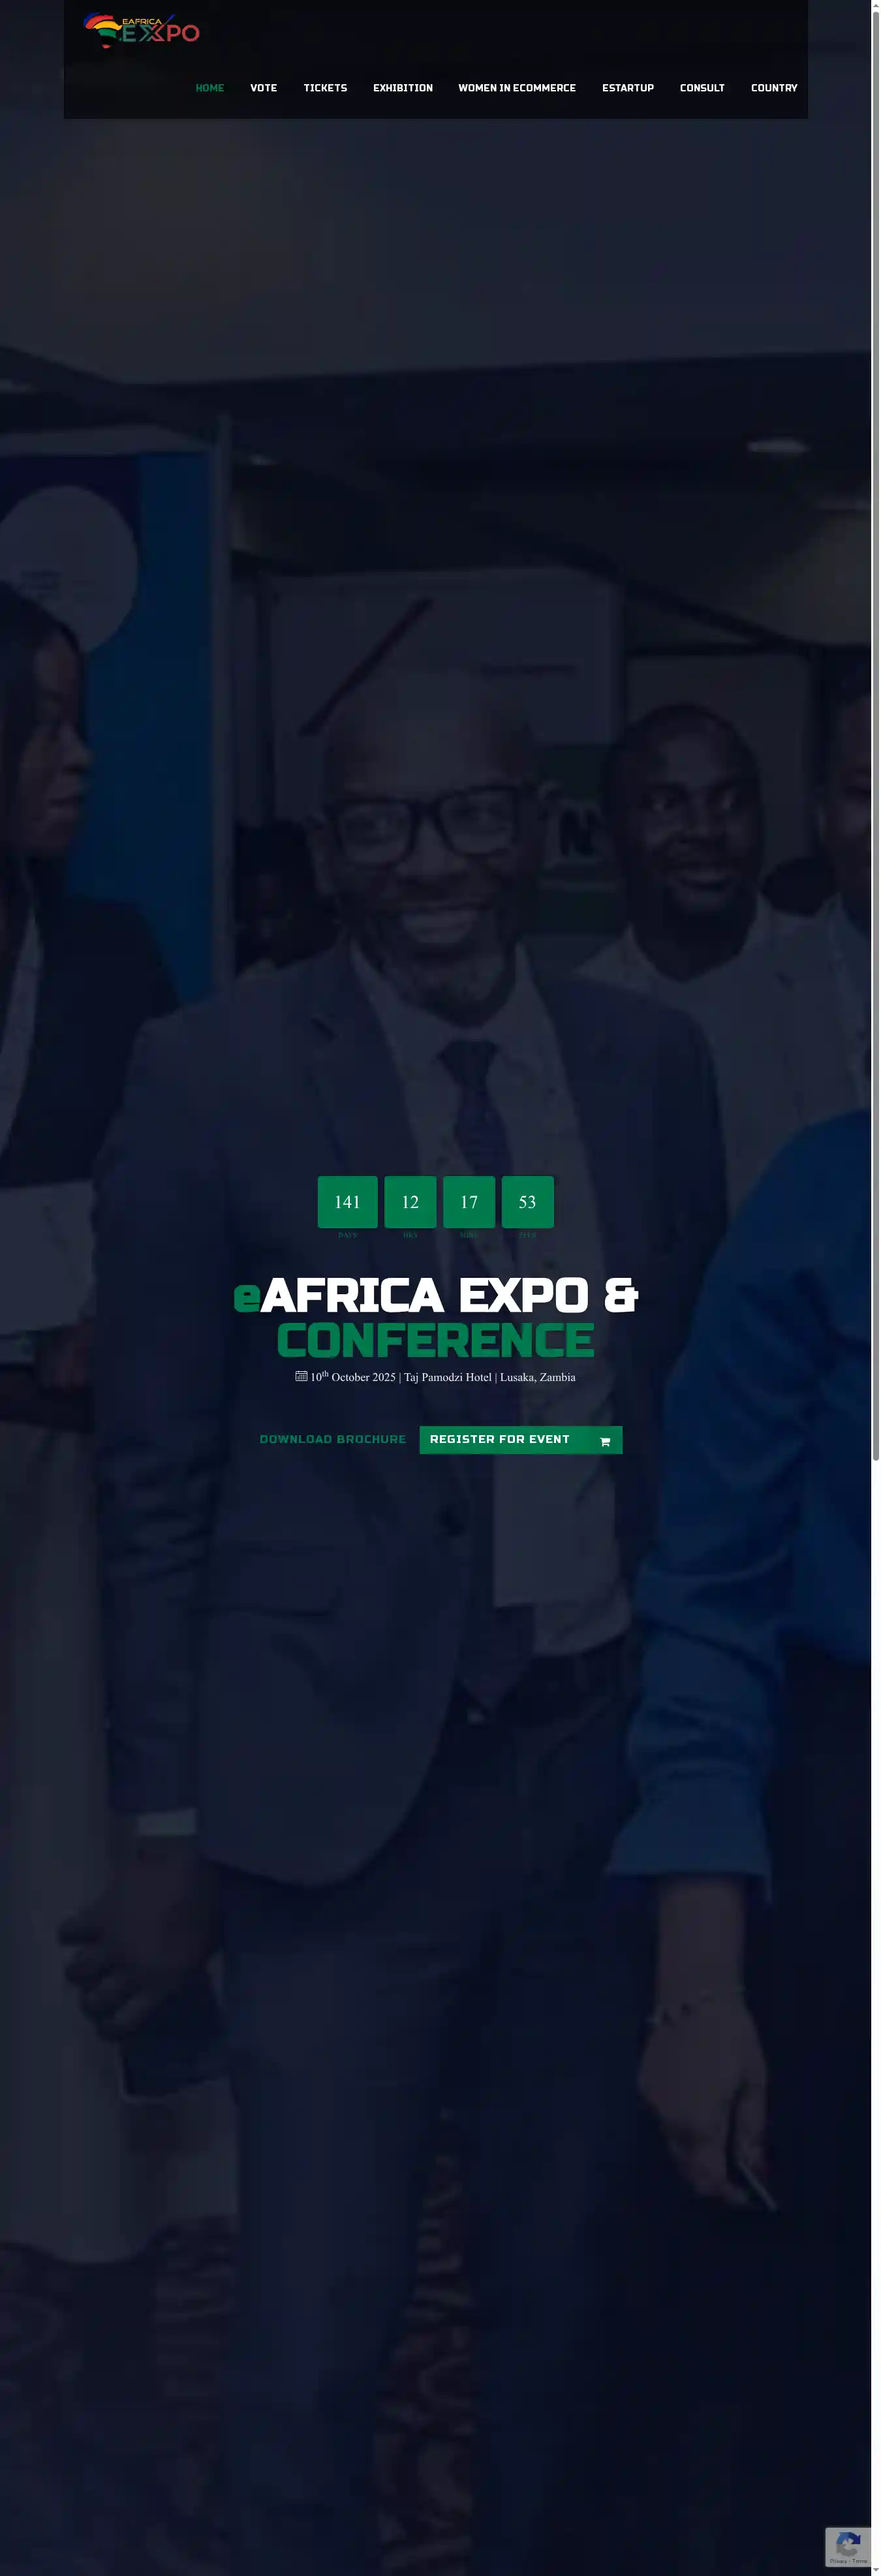Click the Download Brochure link
This screenshot has height=2576, width=881.
333,1439
